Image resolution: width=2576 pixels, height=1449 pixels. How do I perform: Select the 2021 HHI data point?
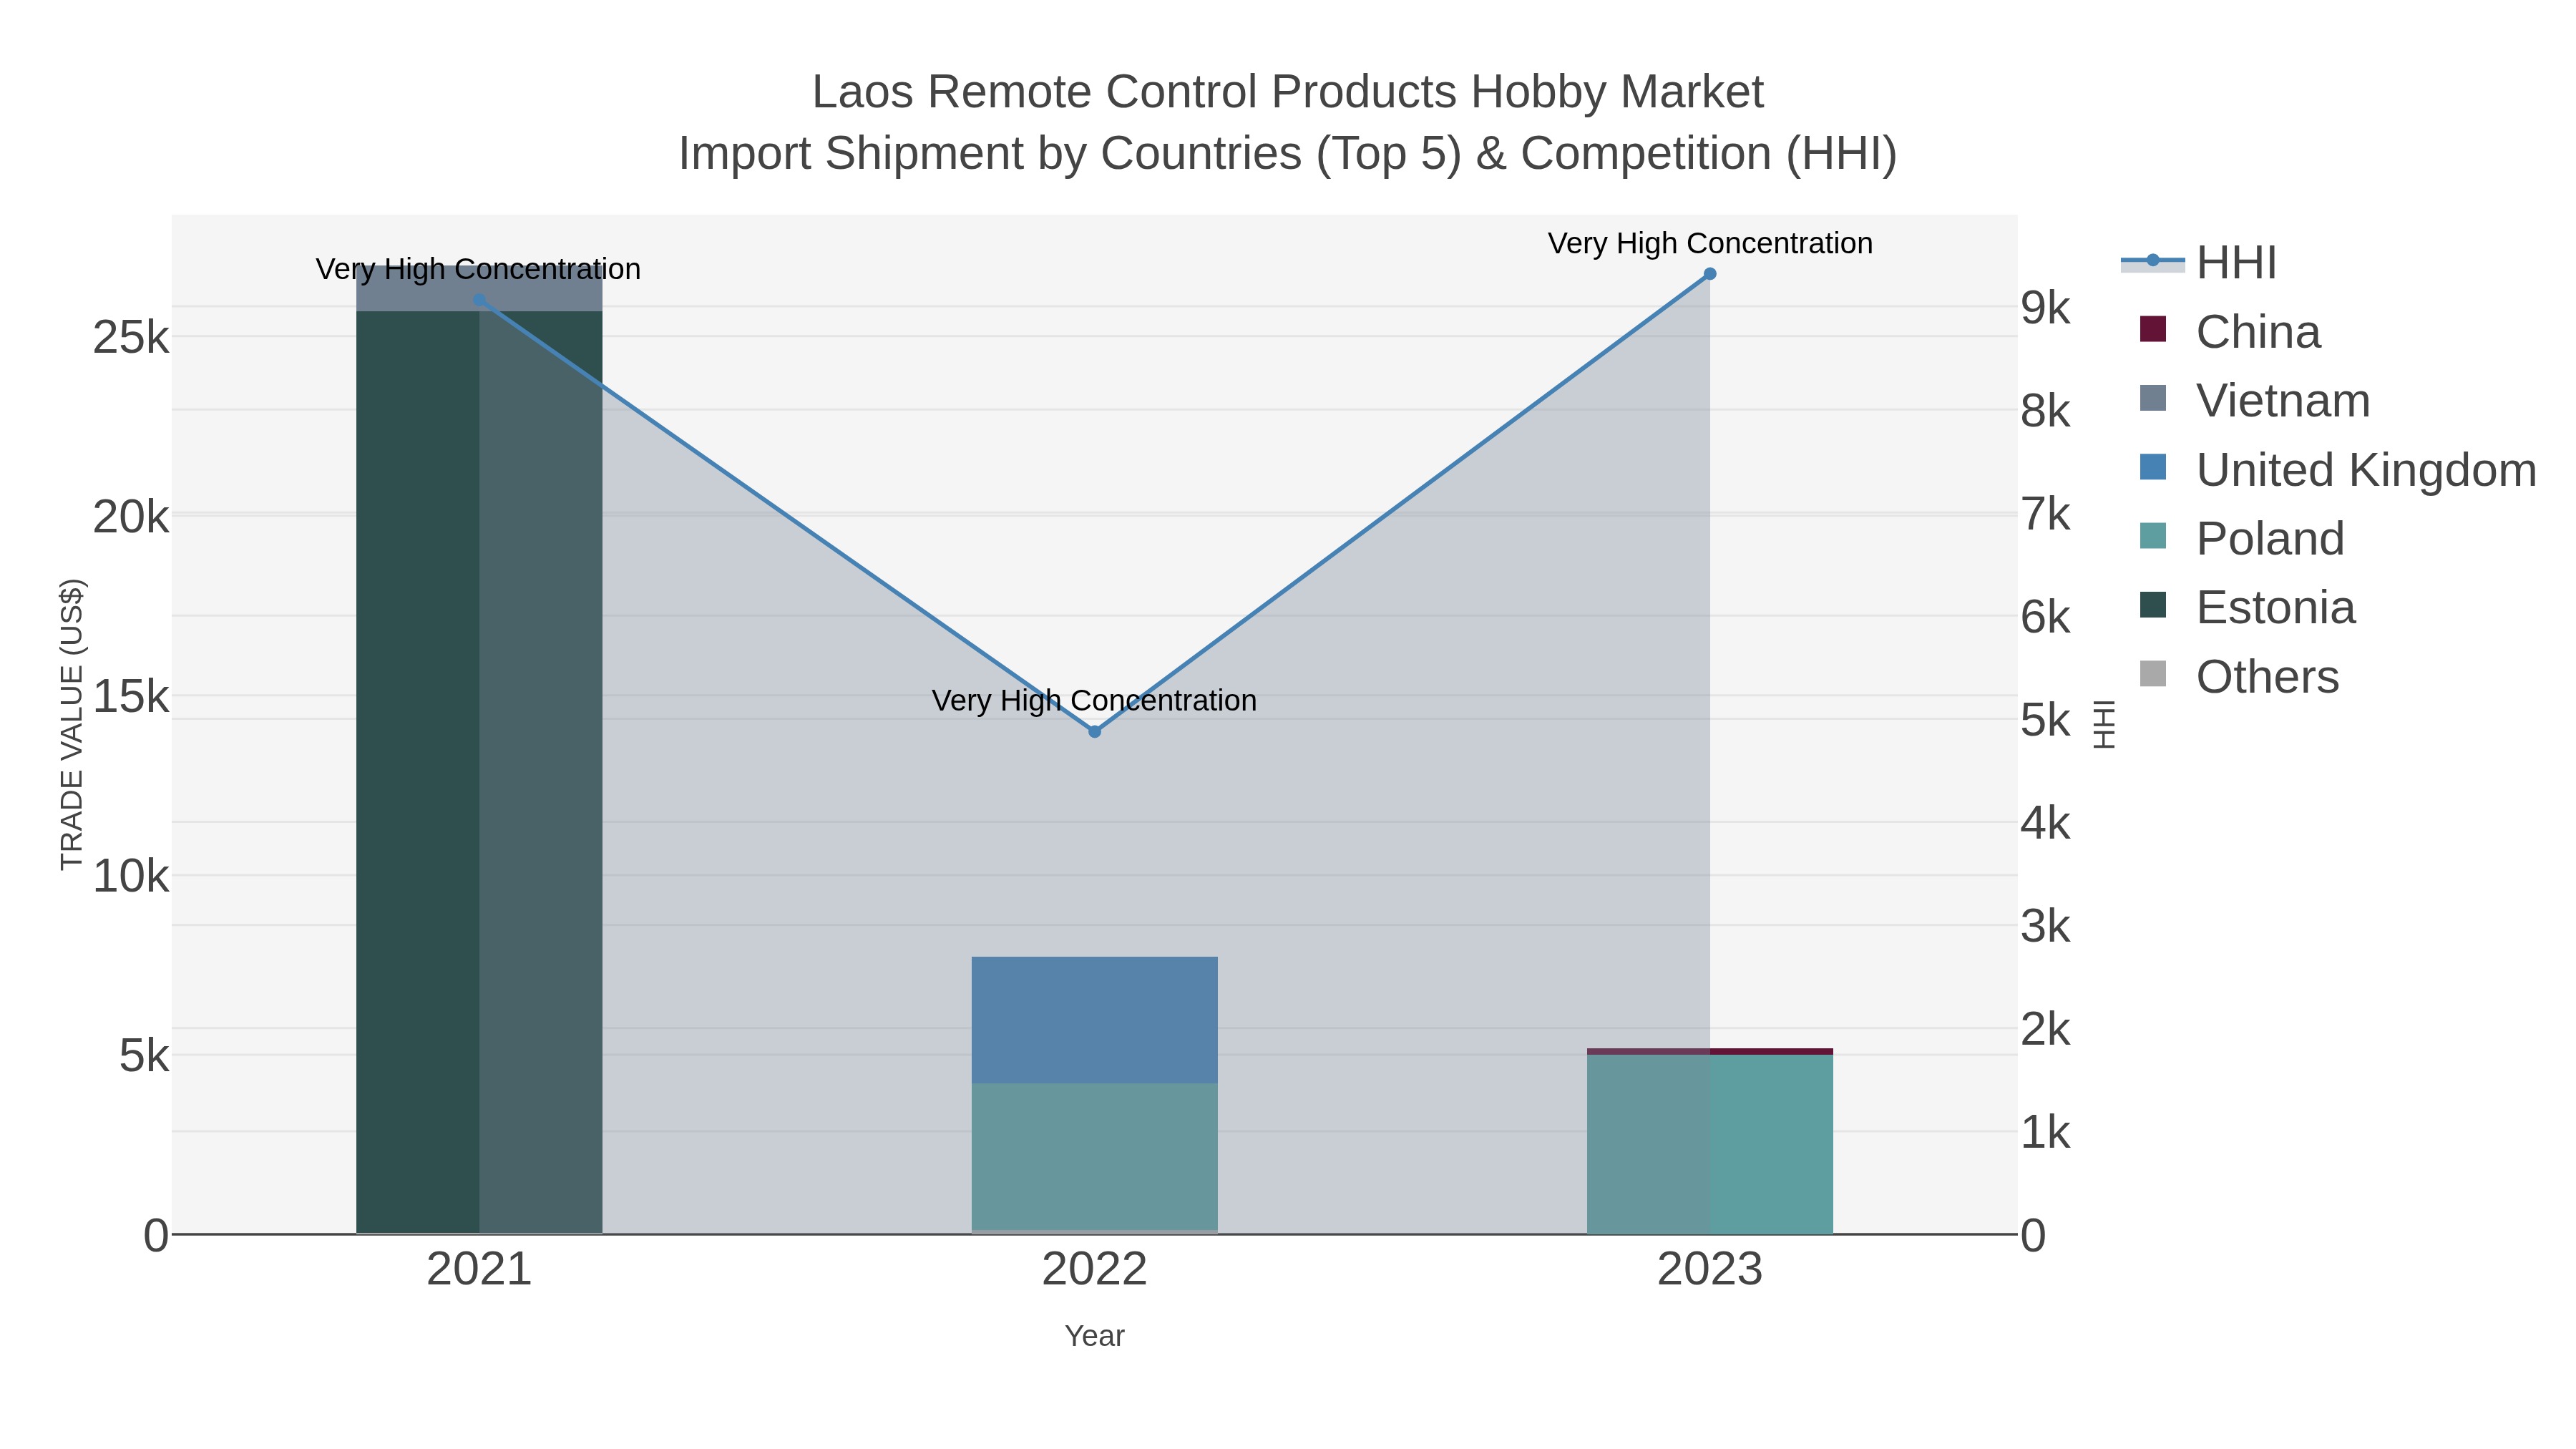point(479,300)
